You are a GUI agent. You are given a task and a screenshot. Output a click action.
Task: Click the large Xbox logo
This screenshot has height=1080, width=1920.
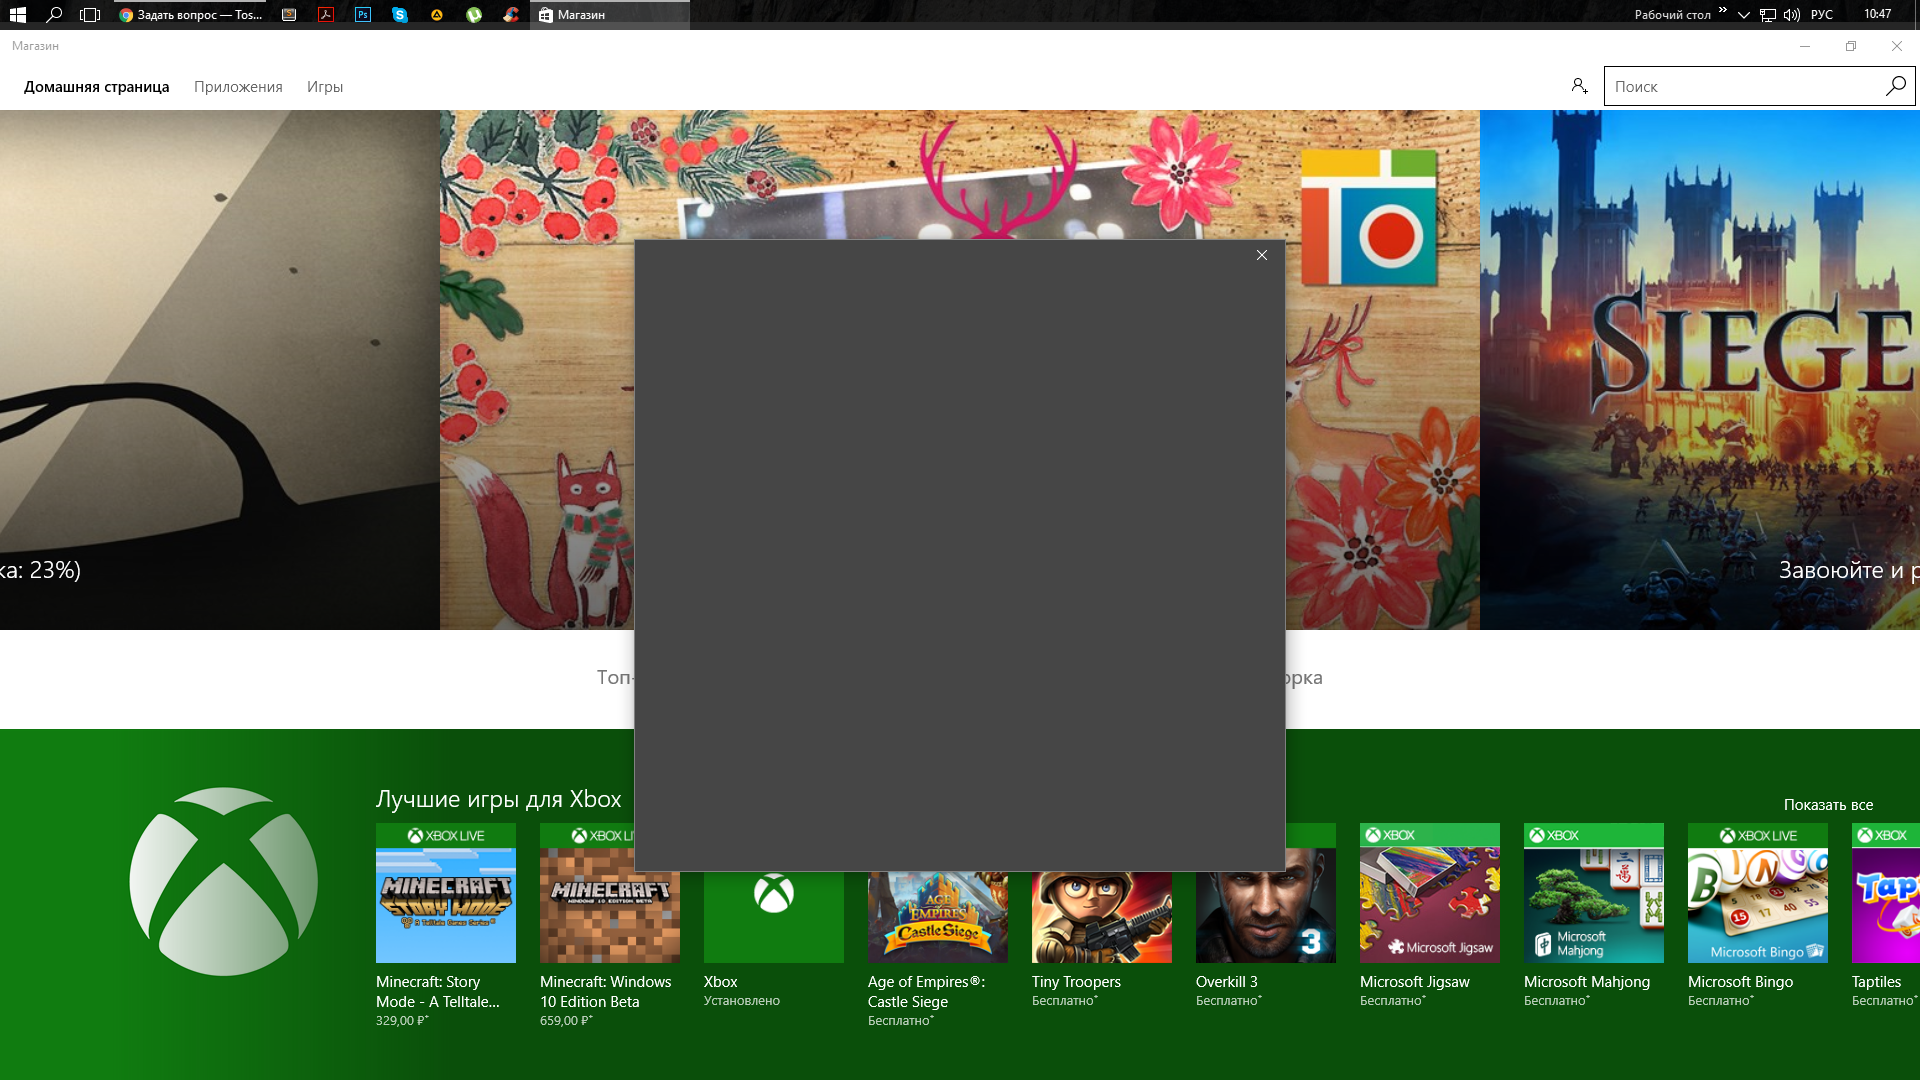tap(224, 881)
